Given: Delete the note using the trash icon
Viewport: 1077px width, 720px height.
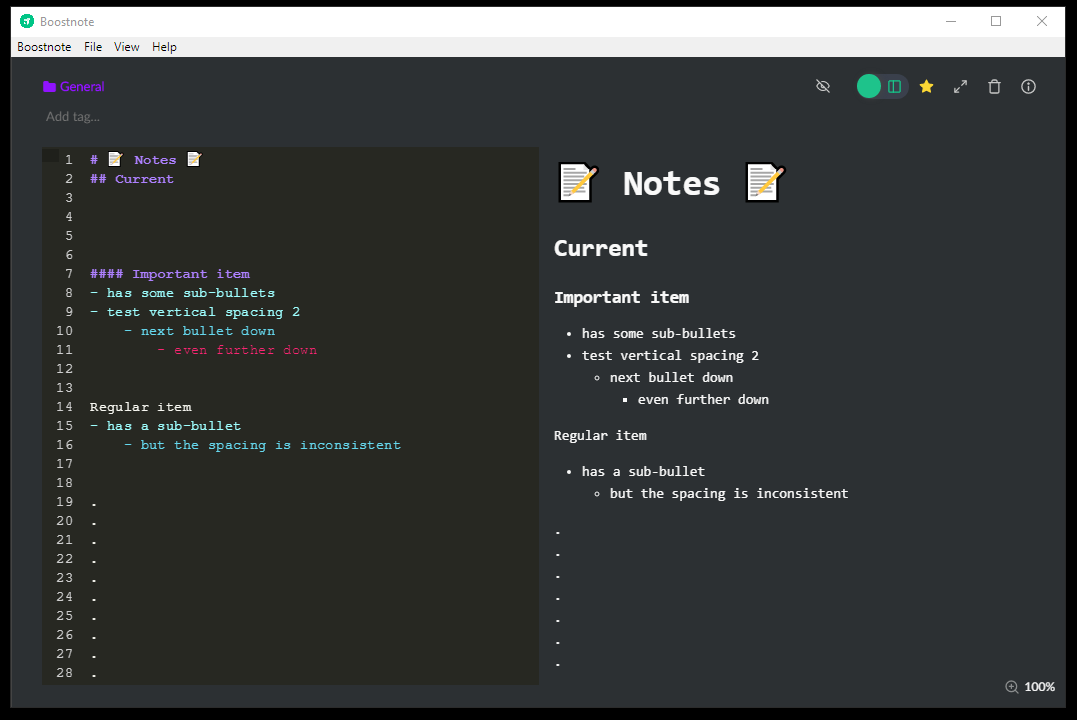Looking at the screenshot, I should [994, 87].
